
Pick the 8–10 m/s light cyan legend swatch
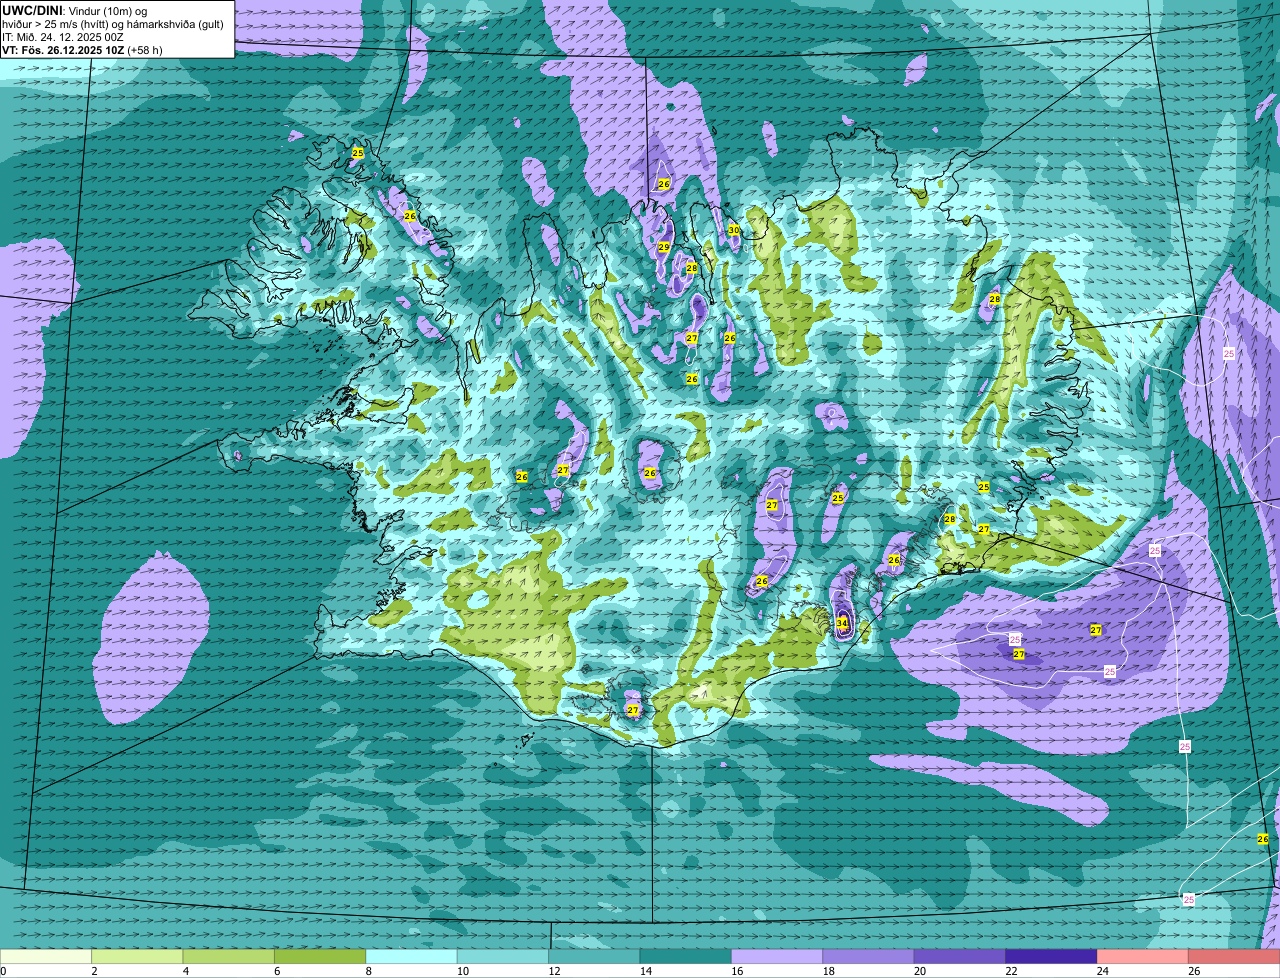(412, 956)
